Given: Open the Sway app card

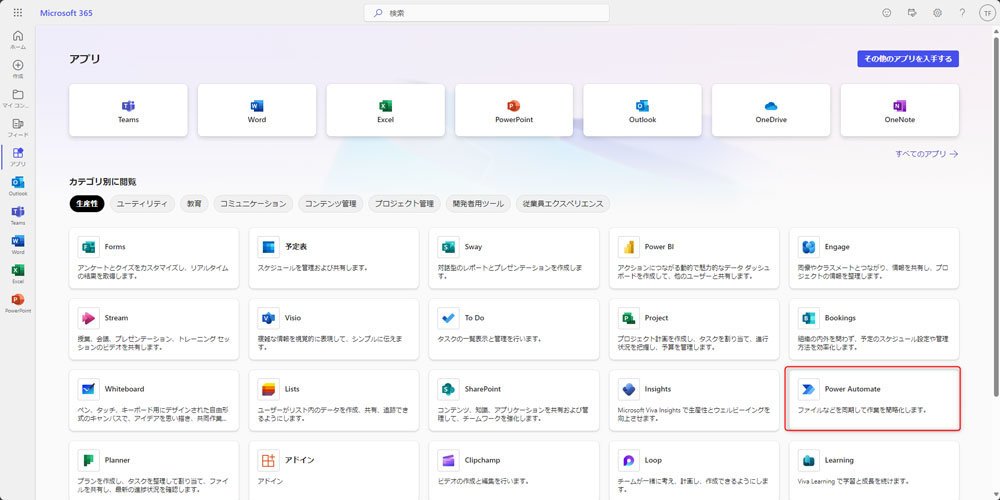Looking at the screenshot, I should [x=514, y=258].
